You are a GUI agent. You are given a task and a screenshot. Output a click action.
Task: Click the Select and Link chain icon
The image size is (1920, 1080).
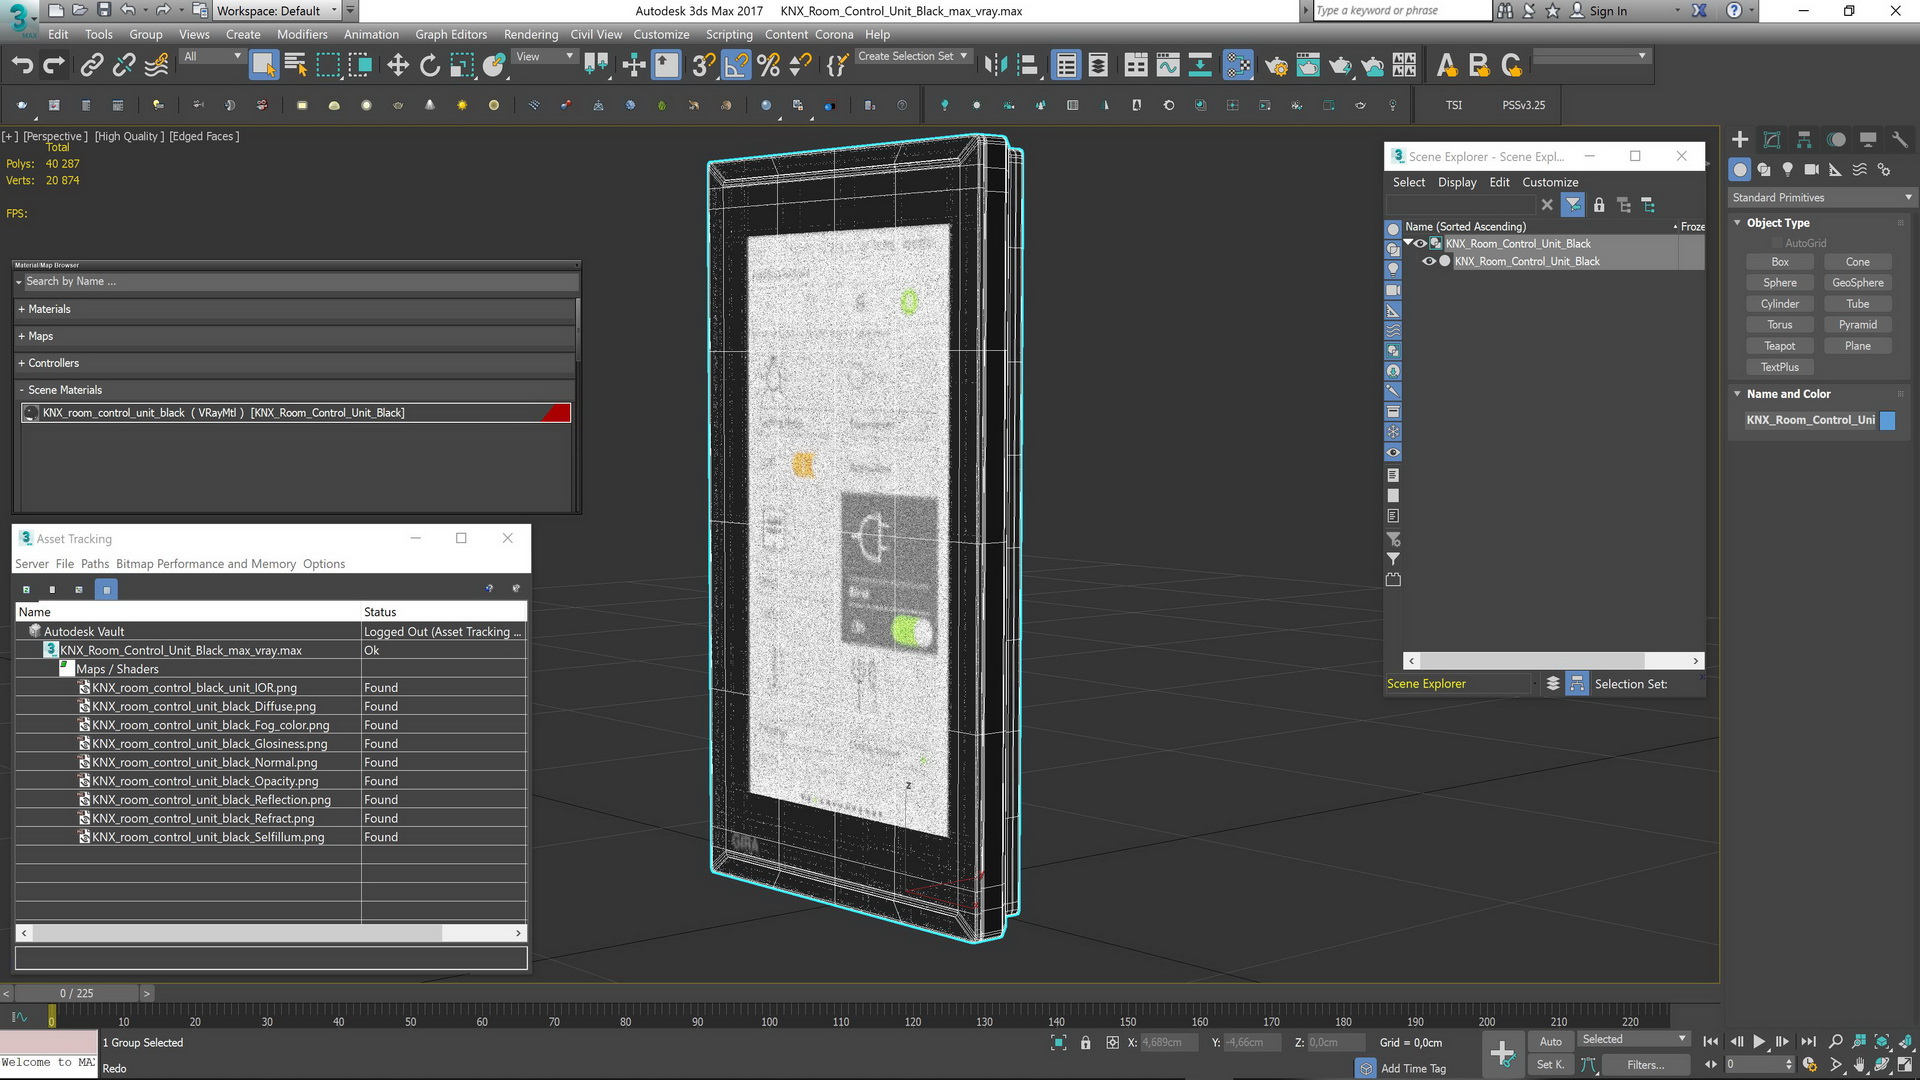(x=91, y=66)
